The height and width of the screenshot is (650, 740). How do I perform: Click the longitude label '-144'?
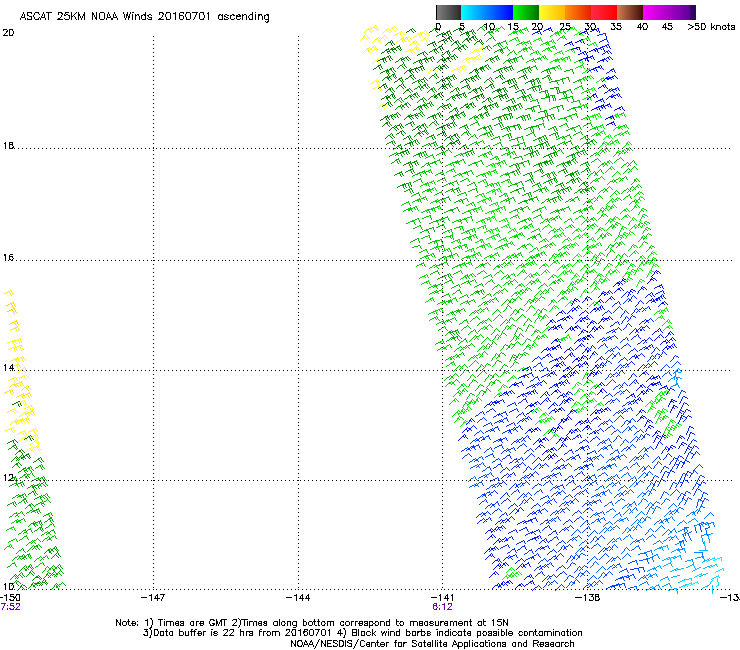coord(298,598)
